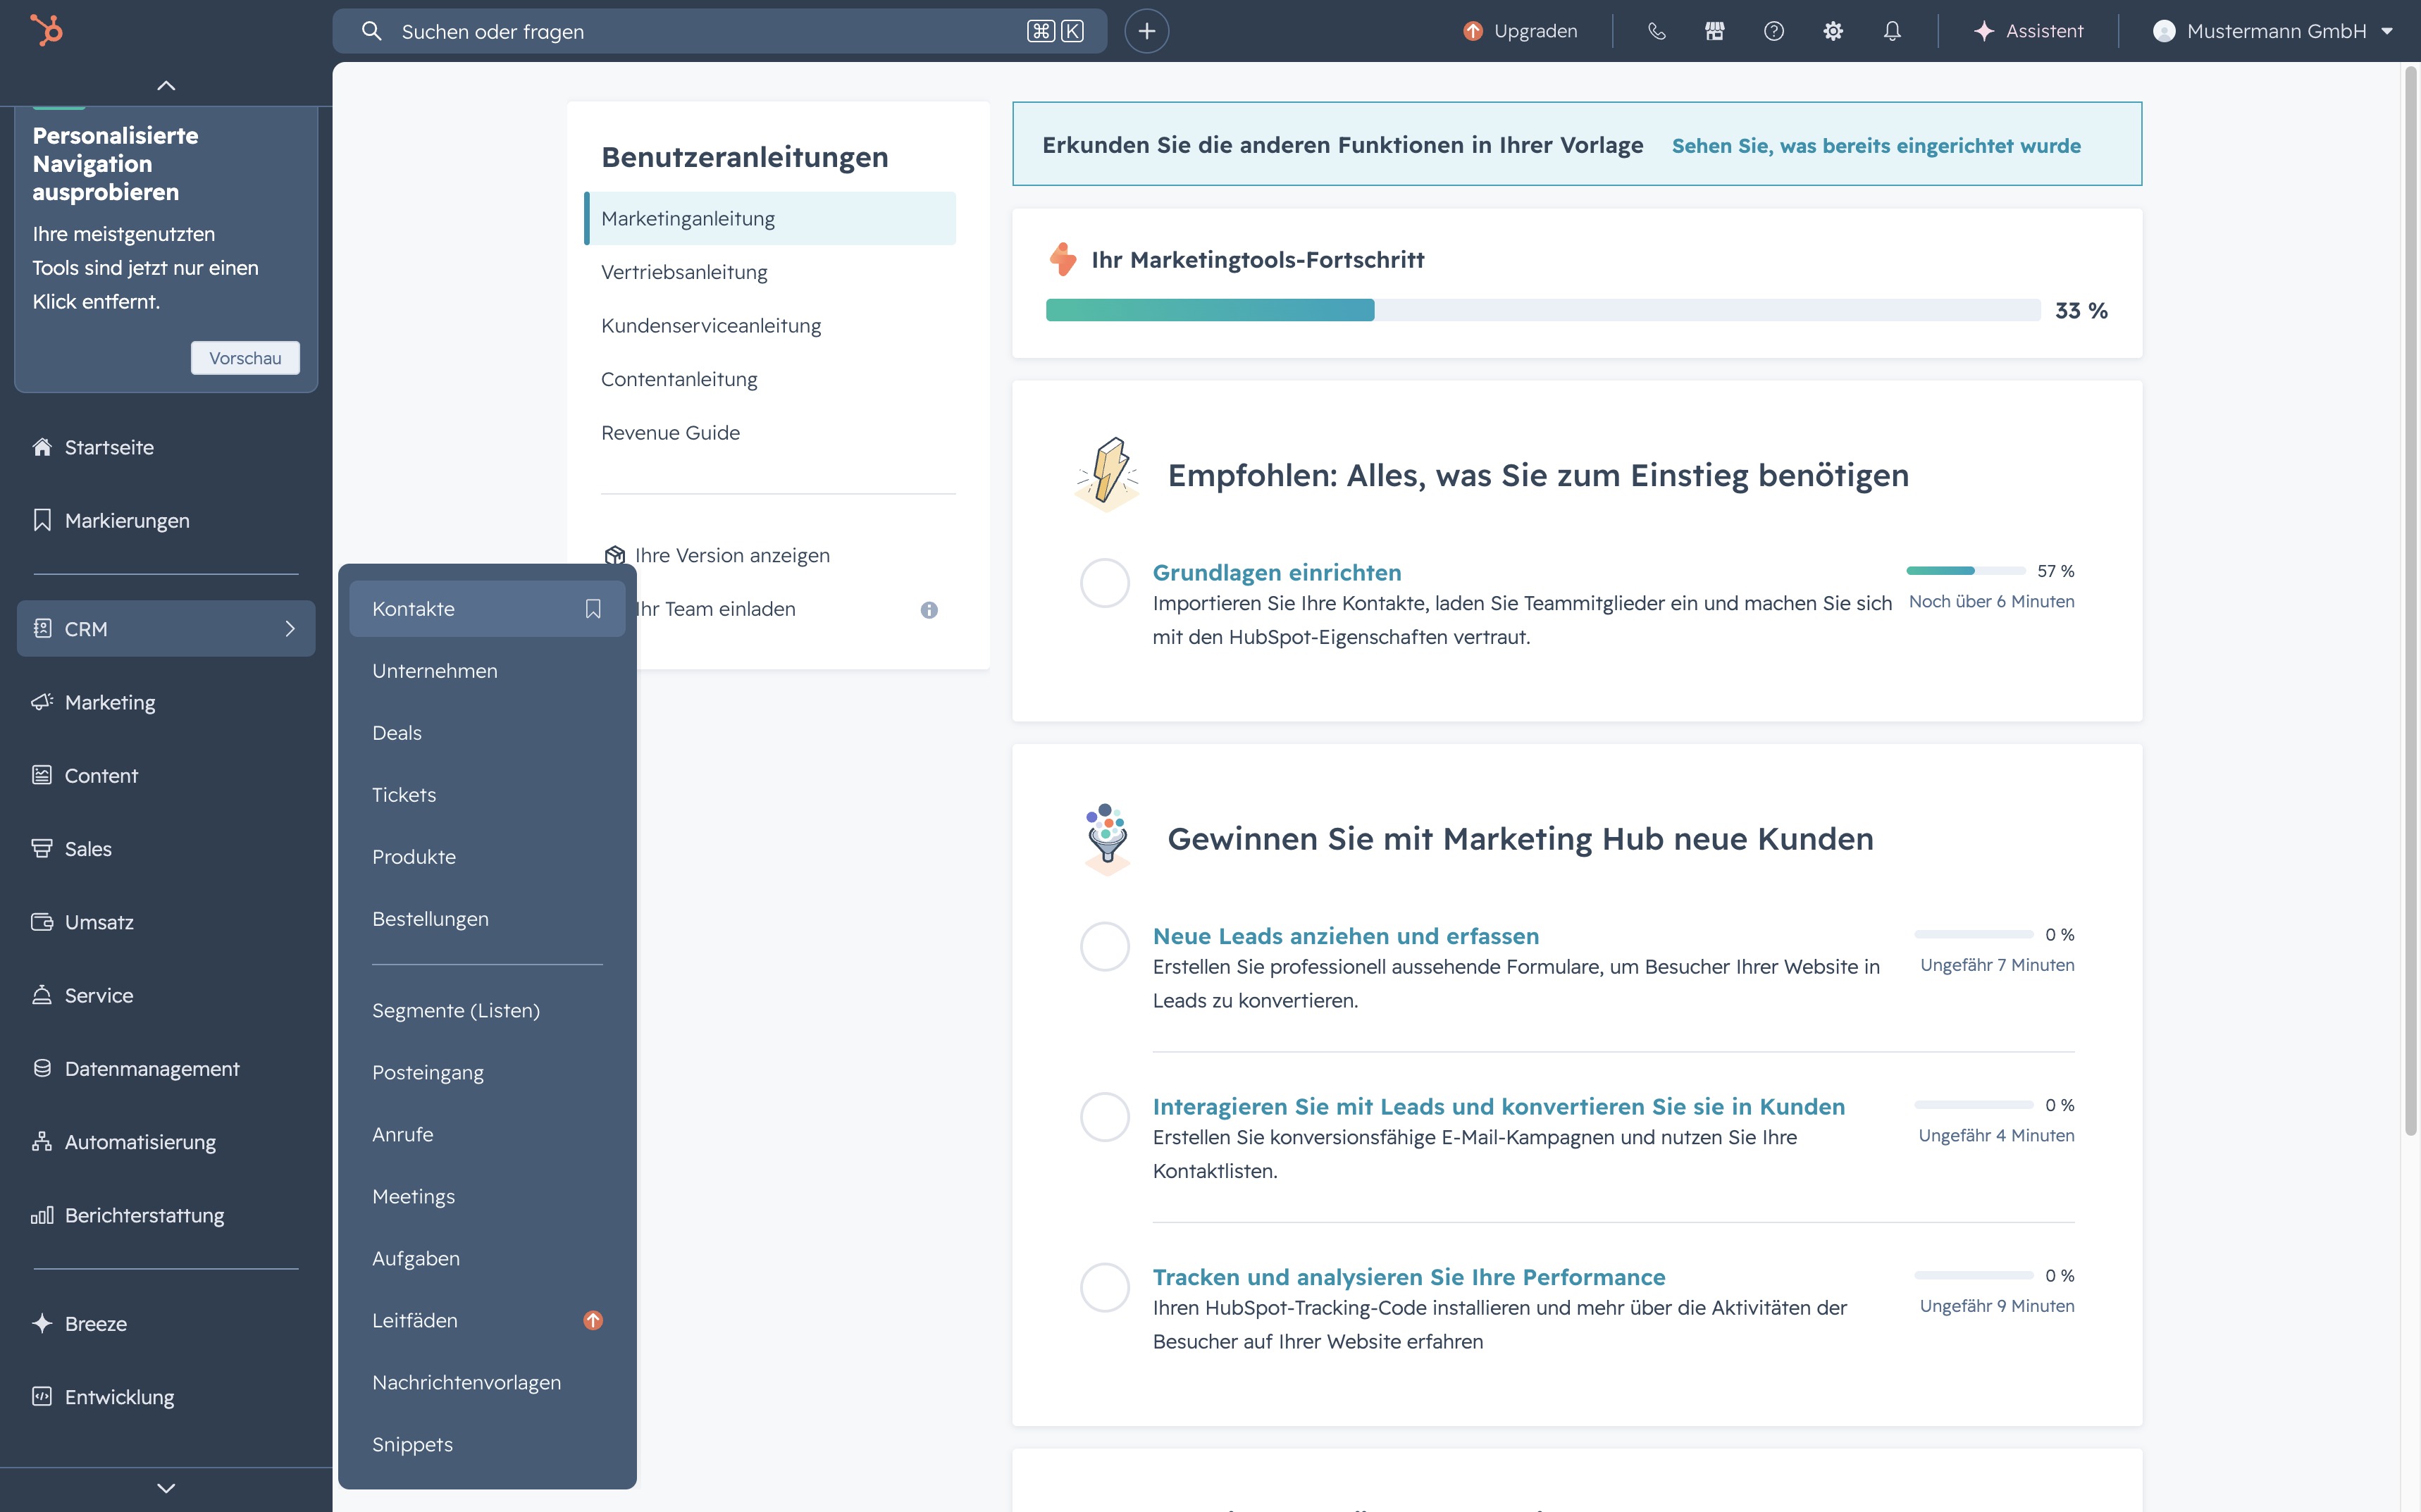
Task: Open Meetings in the CRM submenu
Action: (487, 1196)
